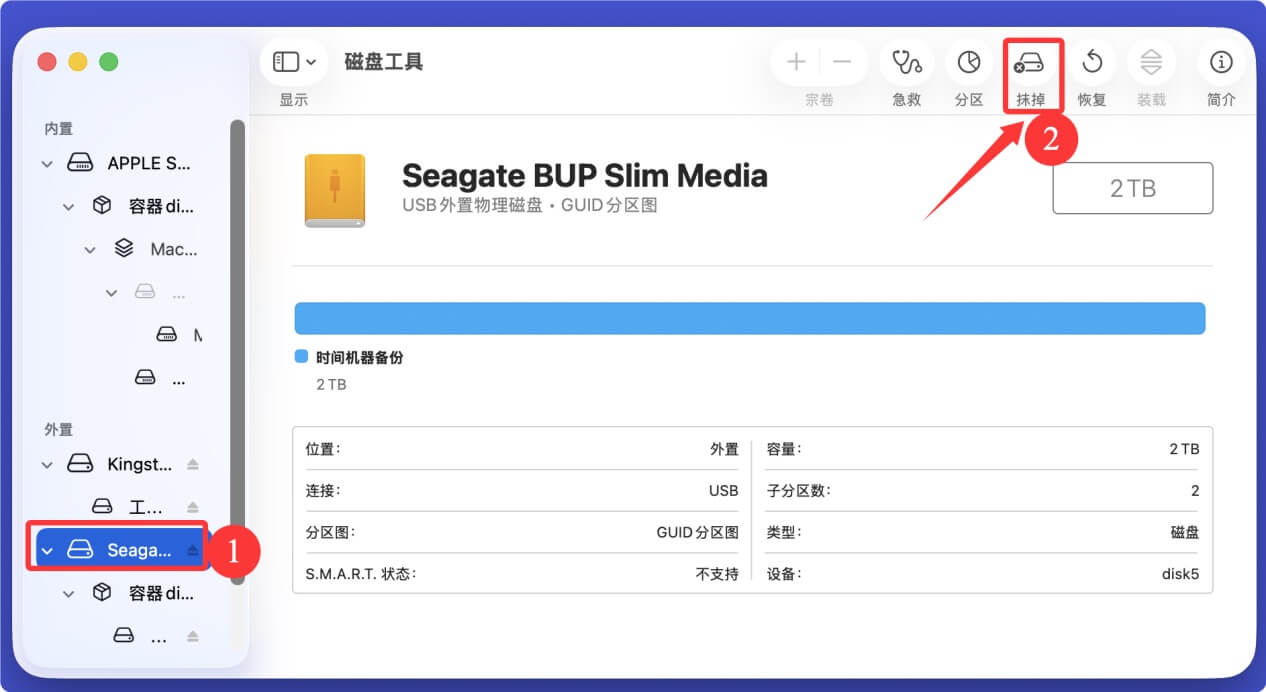This screenshot has width=1266, height=692.
Task: Collapse the APPLE S... internal disk entry
Action: coord(47,162)
